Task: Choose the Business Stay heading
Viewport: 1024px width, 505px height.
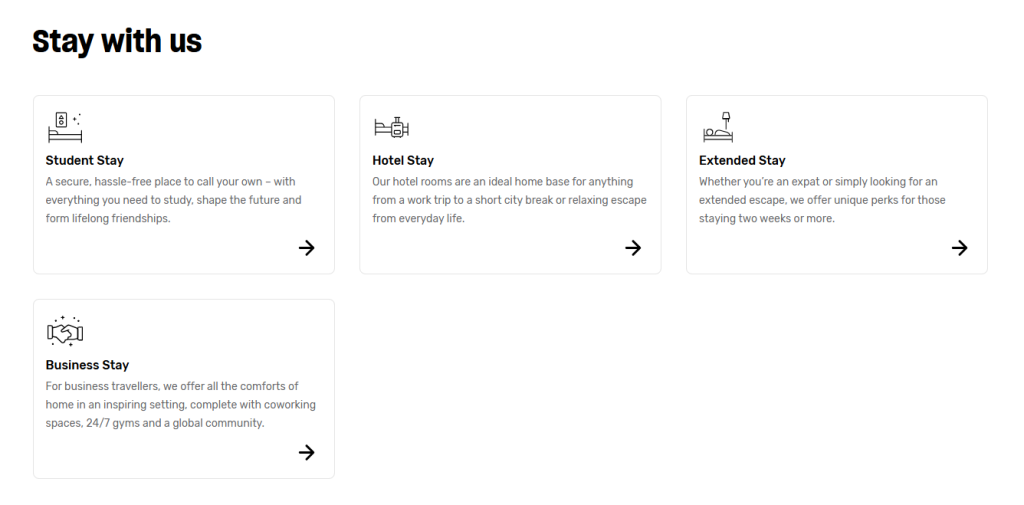Action: [x=88, y=365]
